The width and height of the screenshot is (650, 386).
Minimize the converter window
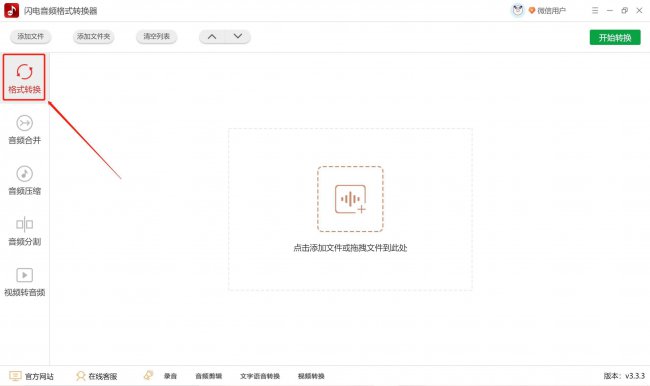(x=610, y=11)
